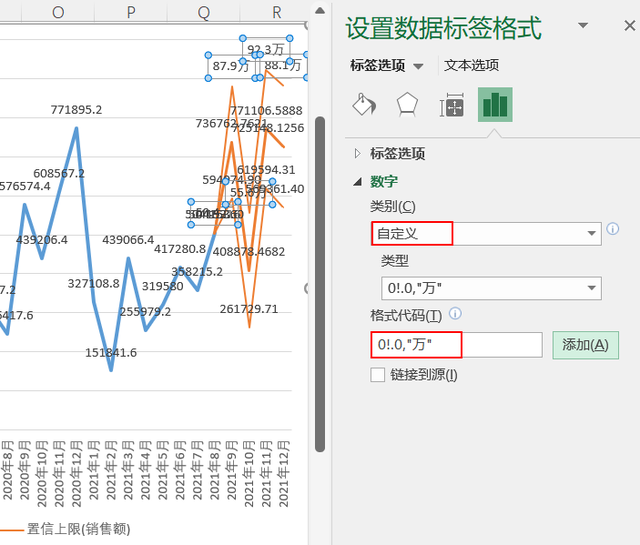Click the 417280.8 data label

pyautogui.click(x=180, y=249)
